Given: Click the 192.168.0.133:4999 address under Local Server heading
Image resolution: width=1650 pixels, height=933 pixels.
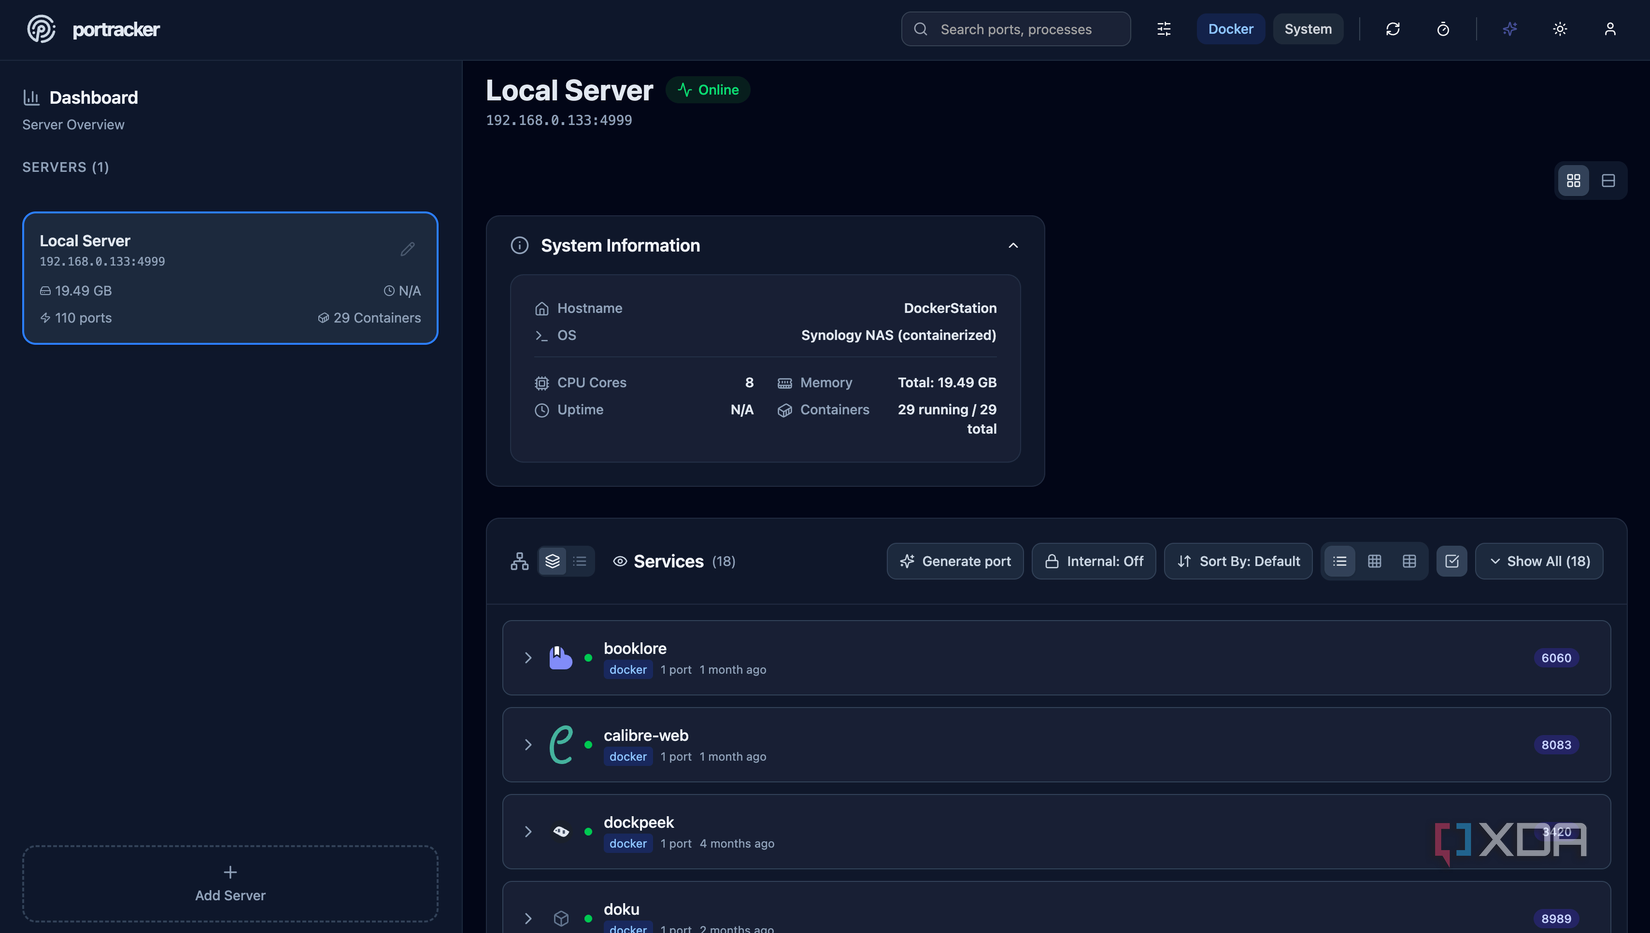Looking at the screenshot, I should (x=559, y=120).
